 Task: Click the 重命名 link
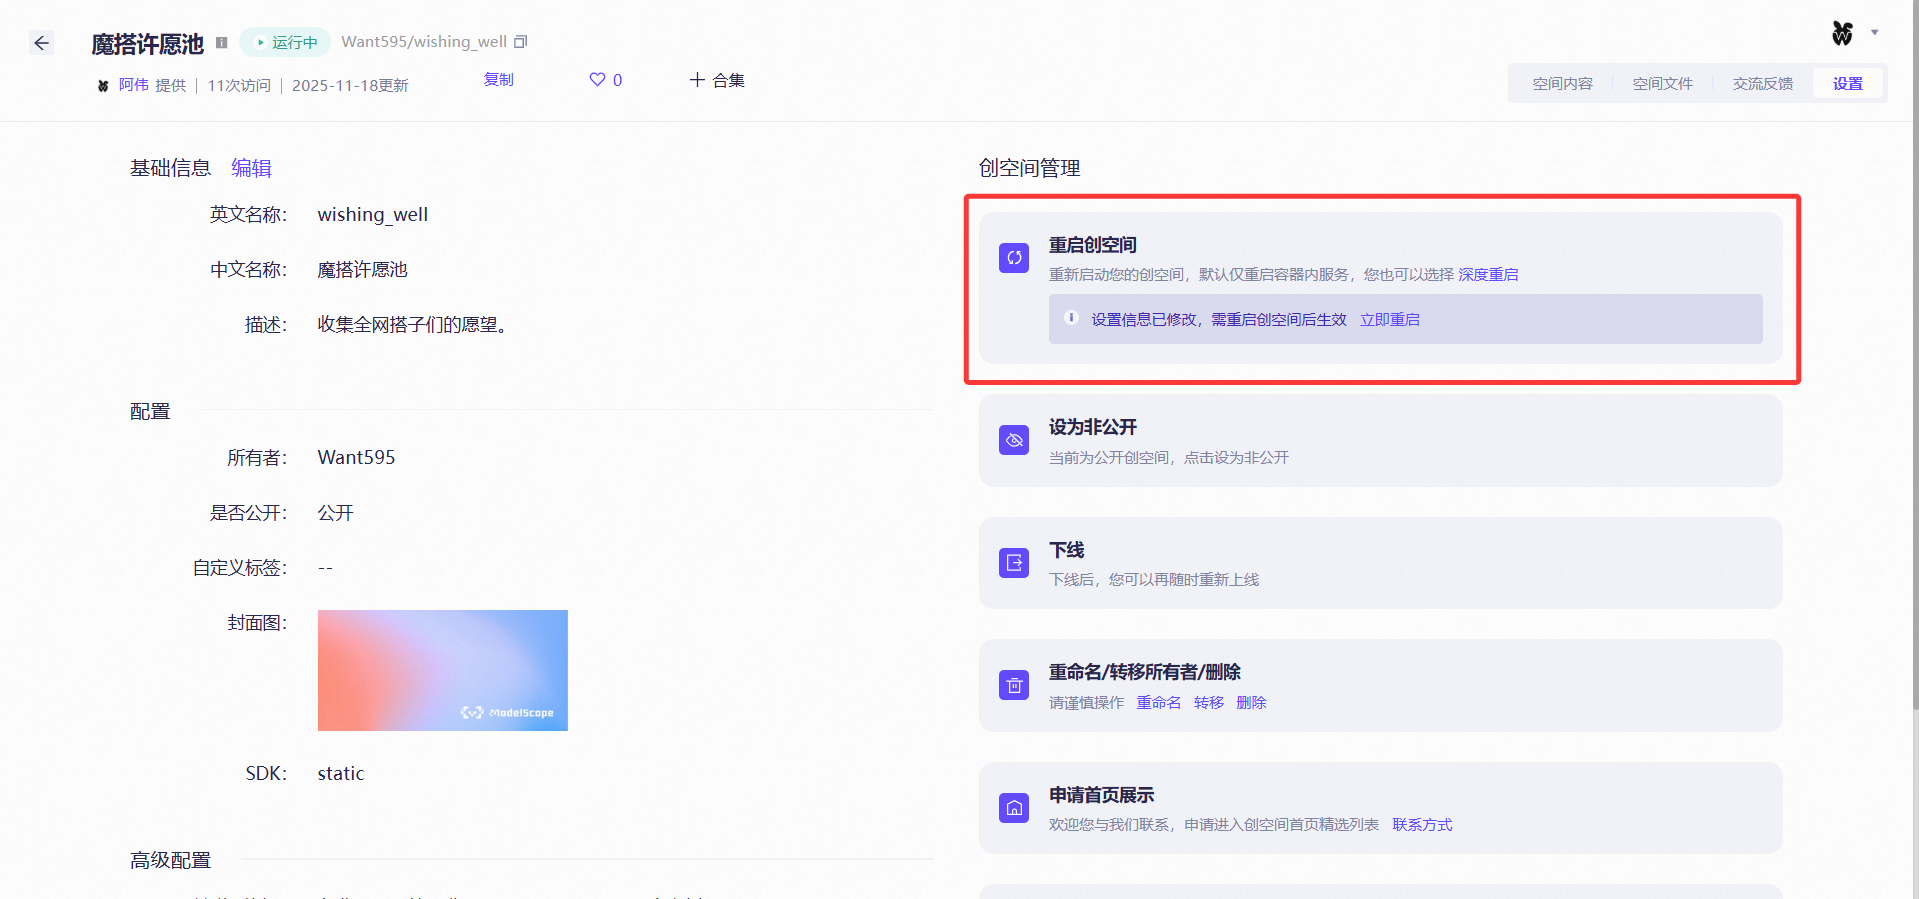[x=1159, y=703]
